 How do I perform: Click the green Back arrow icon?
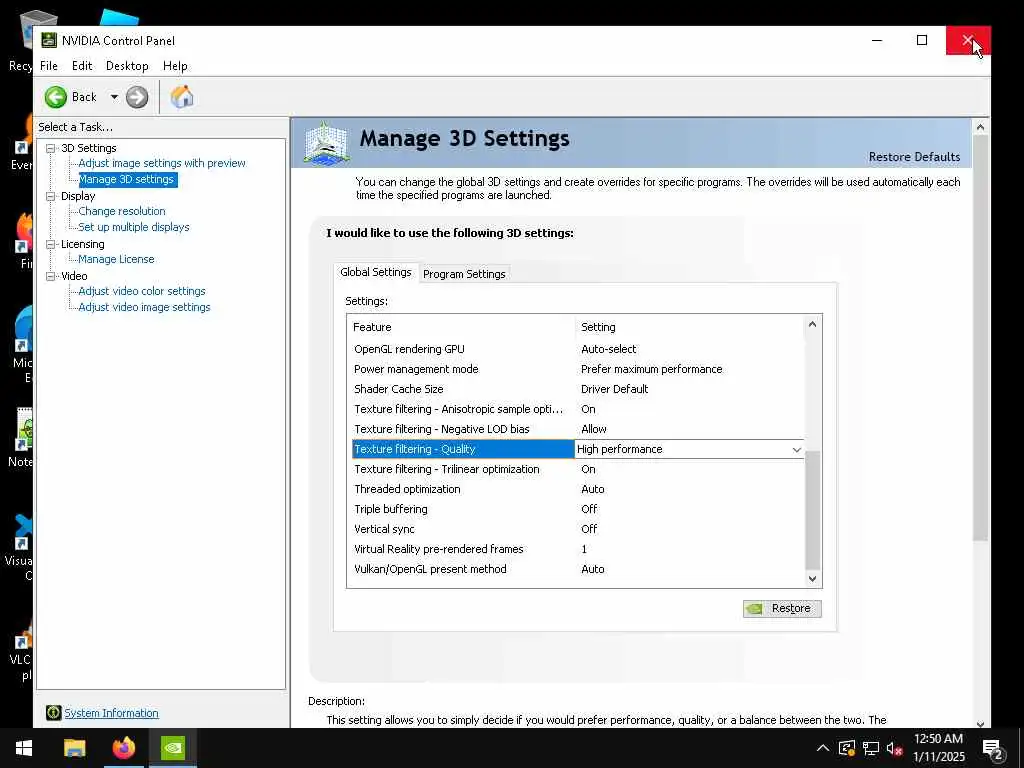[56, 97]
